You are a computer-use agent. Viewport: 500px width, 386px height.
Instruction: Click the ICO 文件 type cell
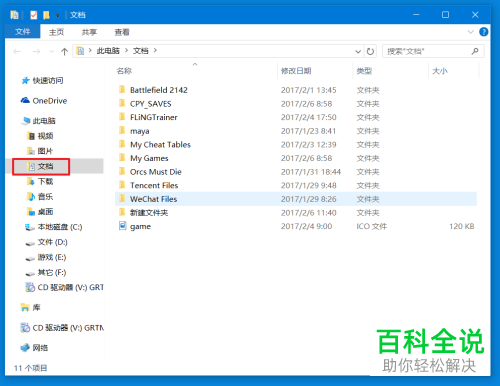(372, 226)
